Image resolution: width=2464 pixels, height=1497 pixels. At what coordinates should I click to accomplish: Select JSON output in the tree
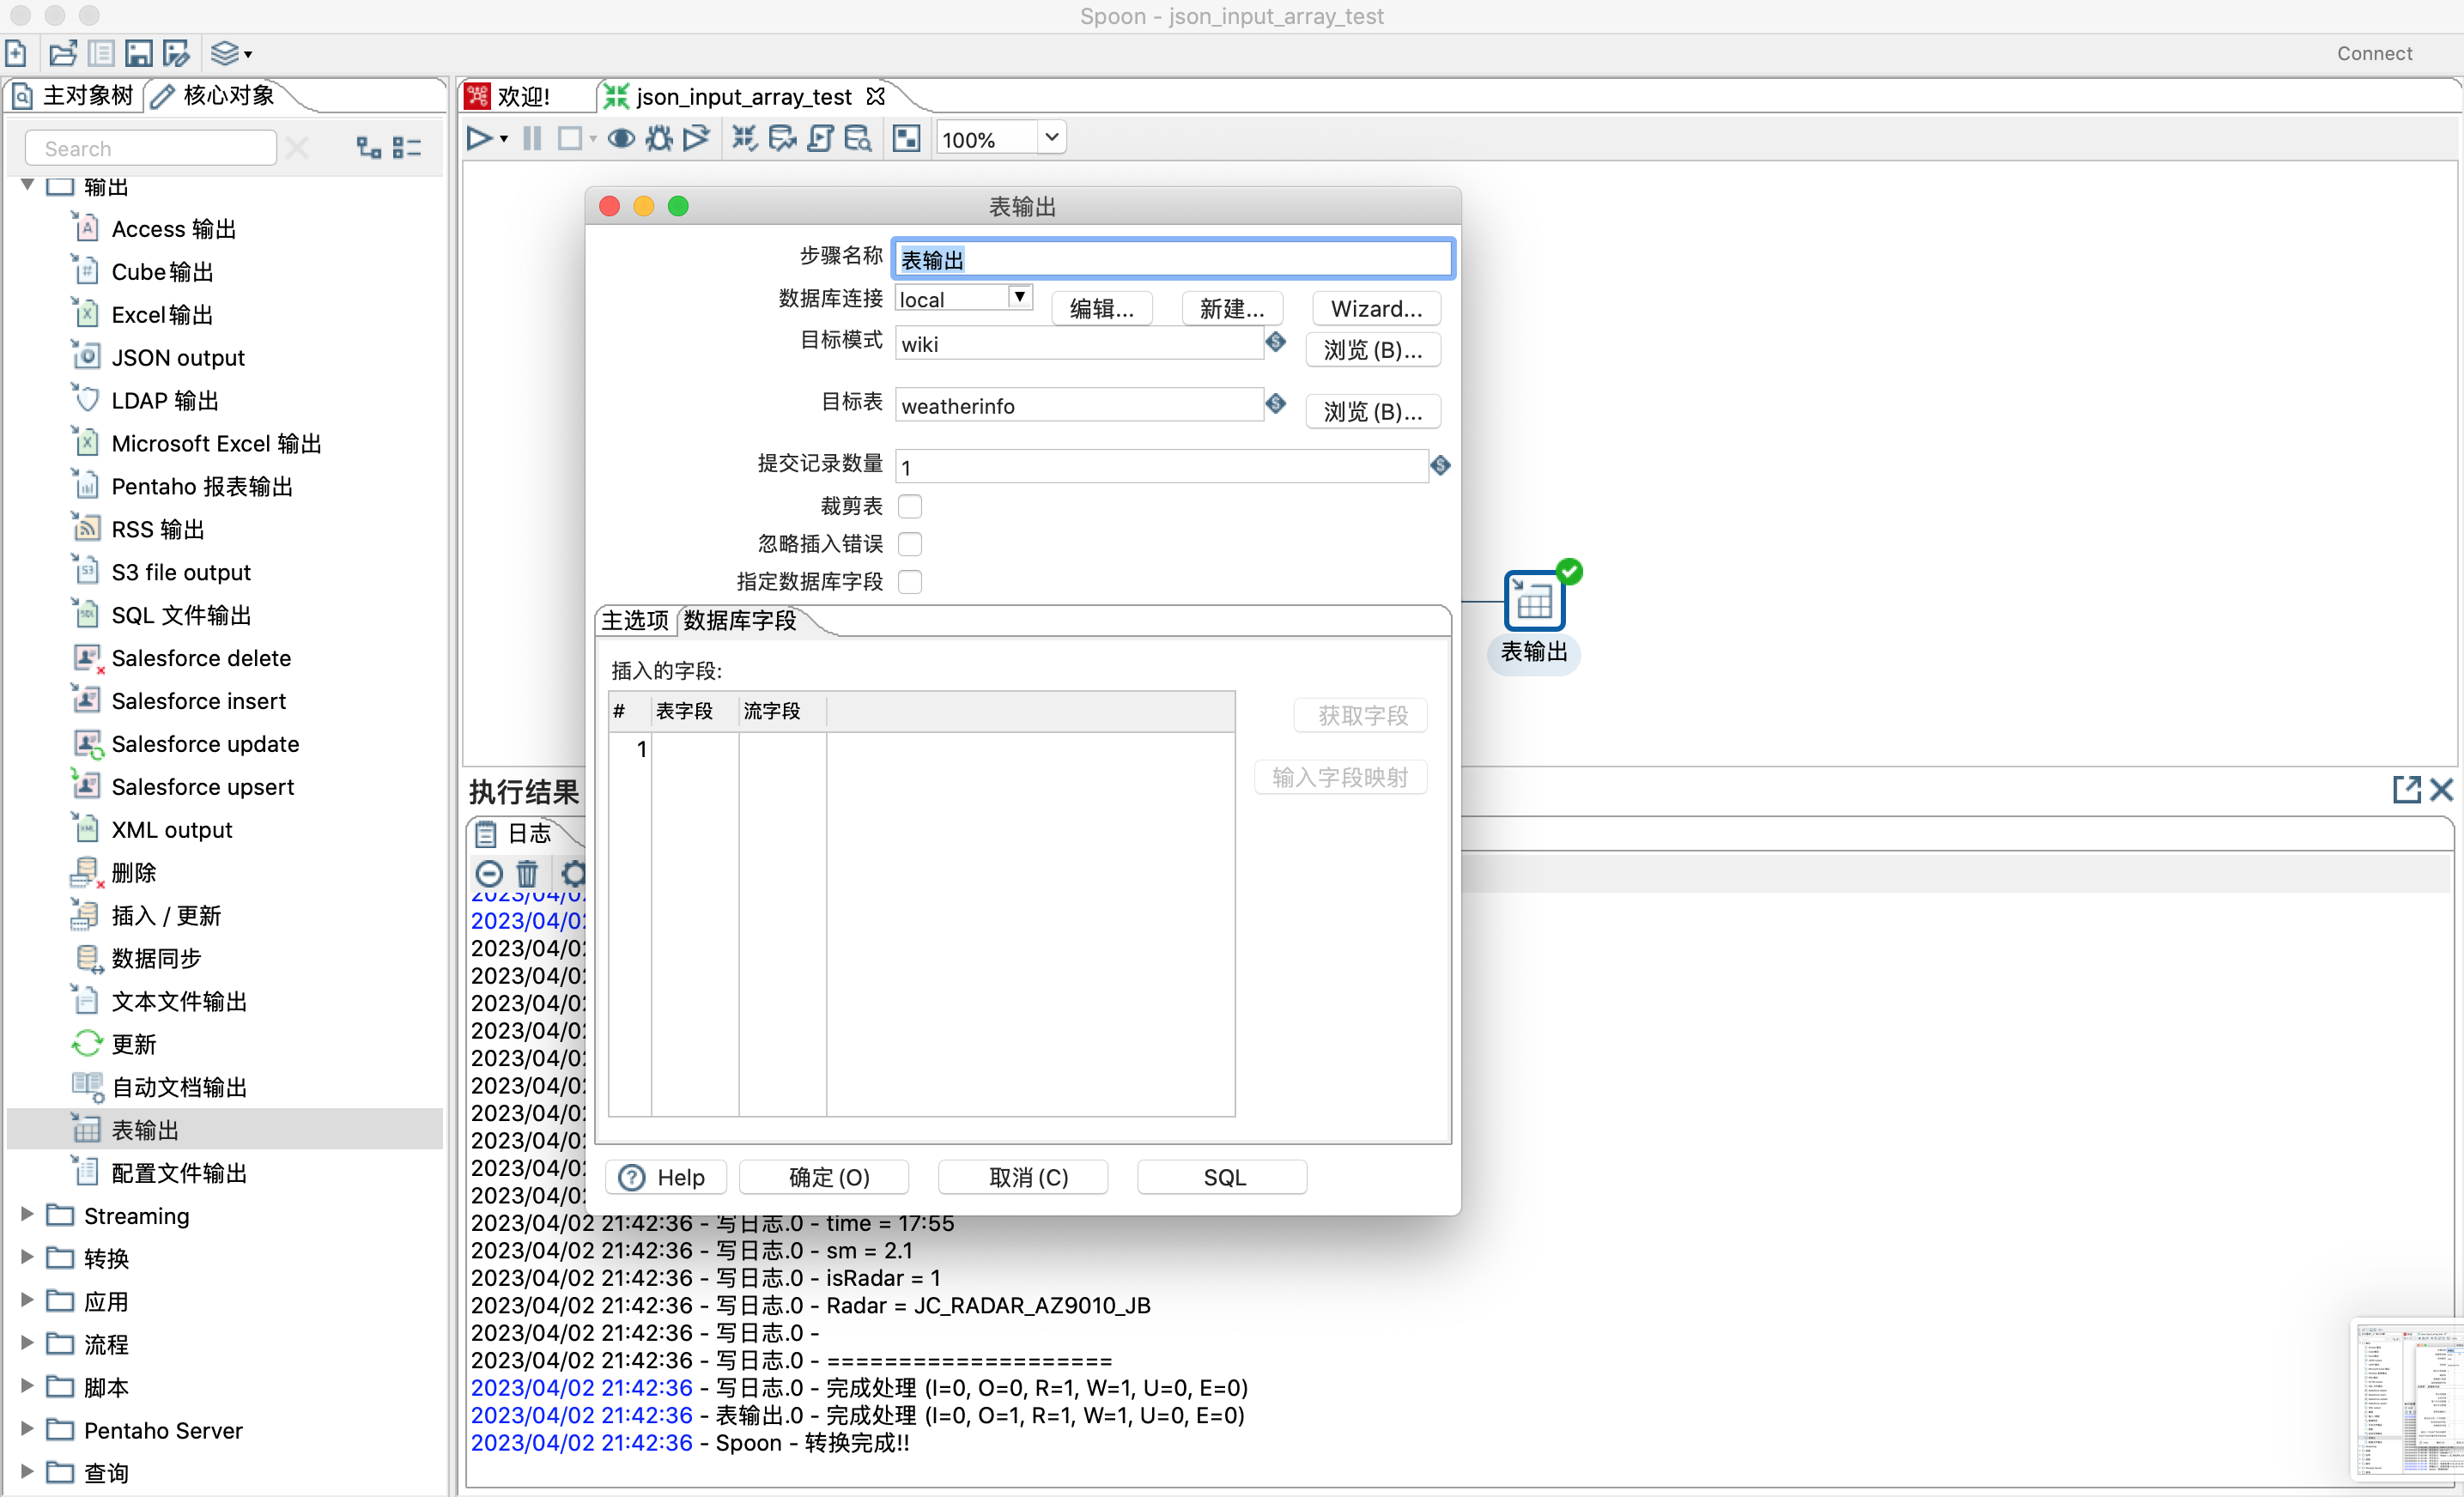click(177, 358)
